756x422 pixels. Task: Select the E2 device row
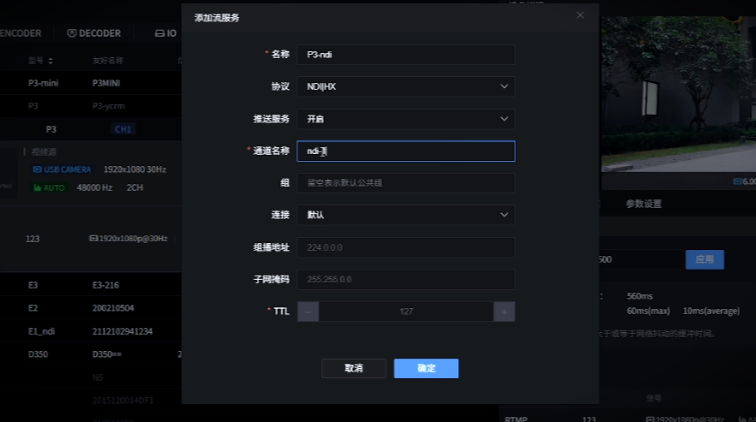pos(91,308)
